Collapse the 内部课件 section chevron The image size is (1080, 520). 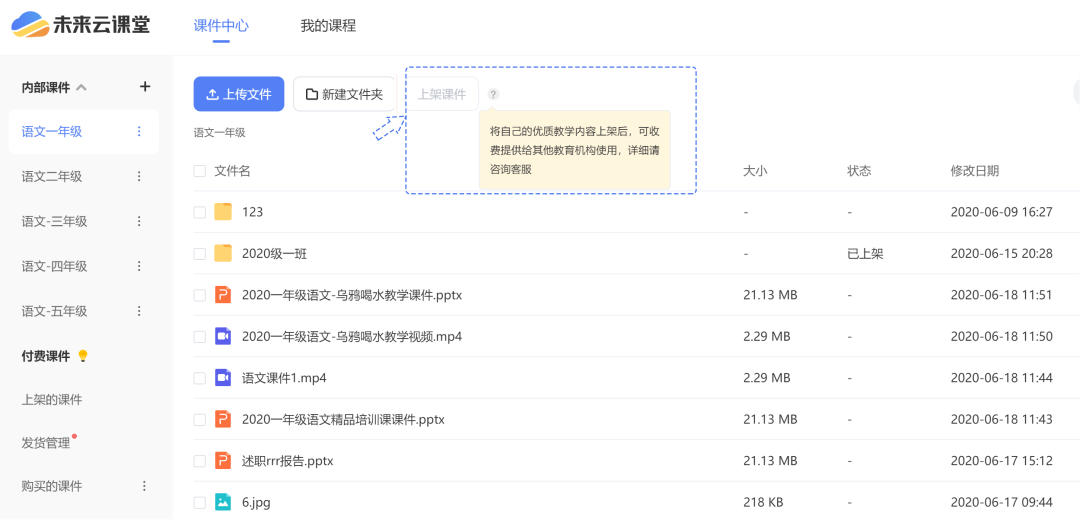(x=81, y=88)
